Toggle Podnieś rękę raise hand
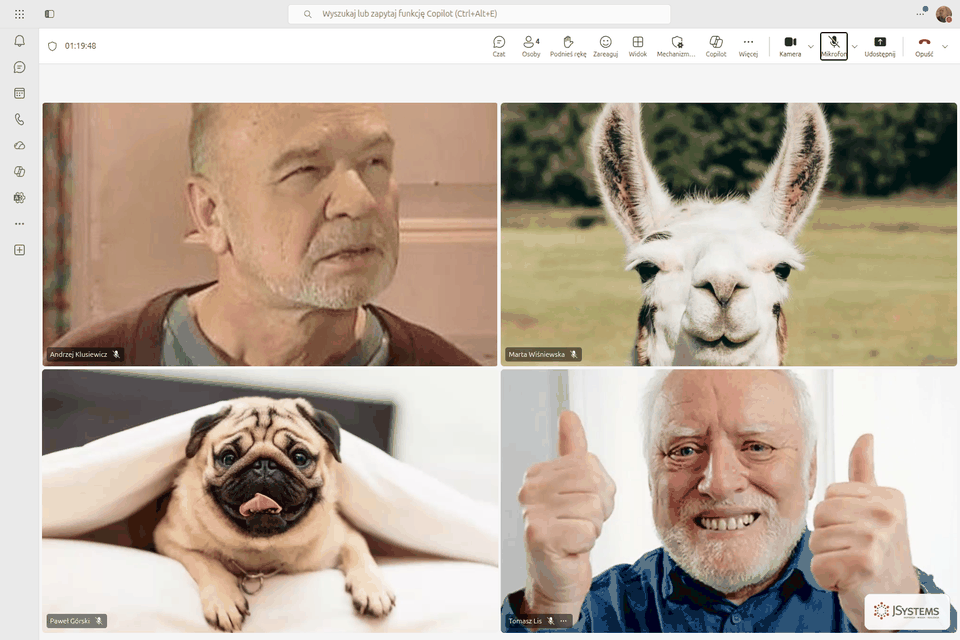Screen dimensions: 960x640 tap(568, 46)
